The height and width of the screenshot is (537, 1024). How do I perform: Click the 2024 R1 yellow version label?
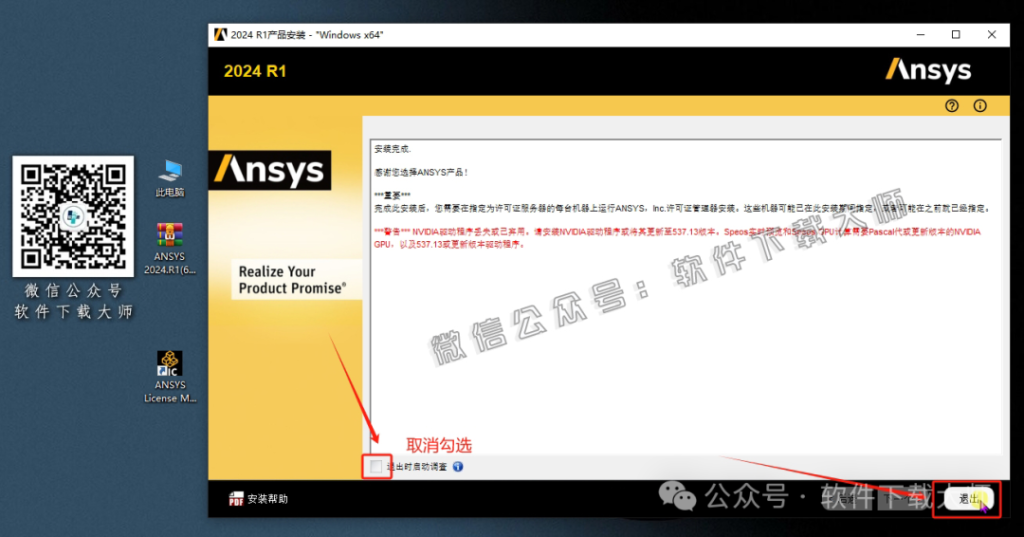click(255, 71)
